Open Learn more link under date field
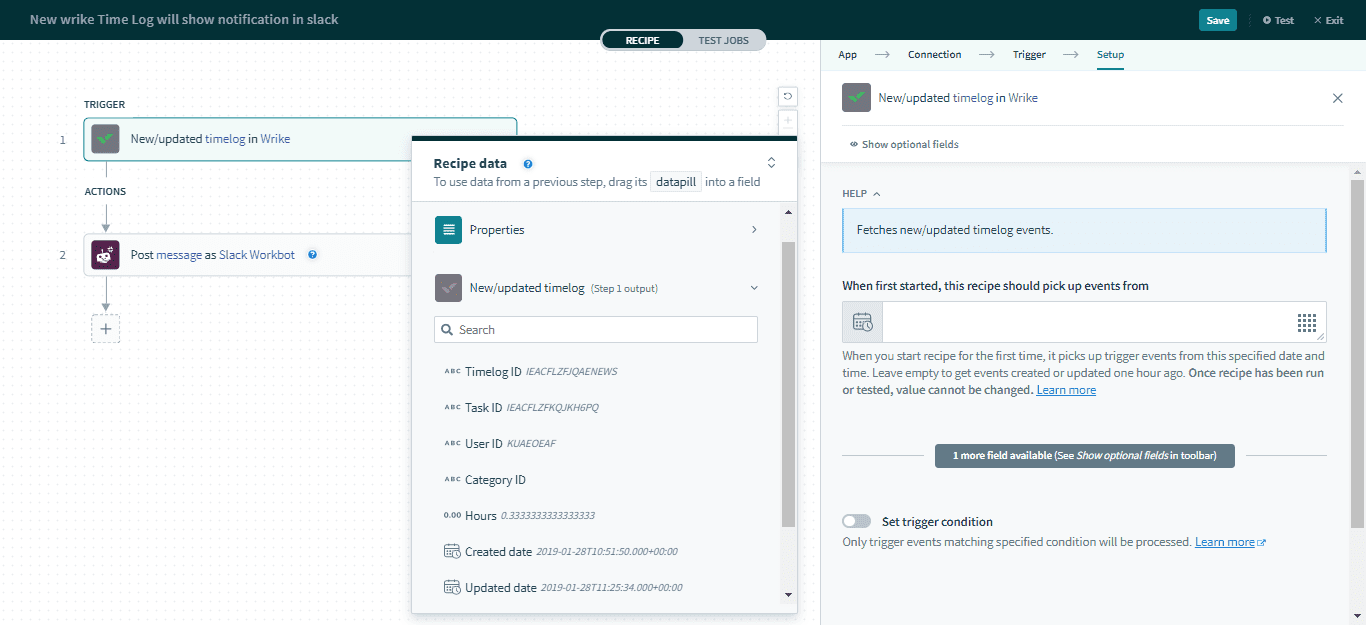 pos(1065,390)
